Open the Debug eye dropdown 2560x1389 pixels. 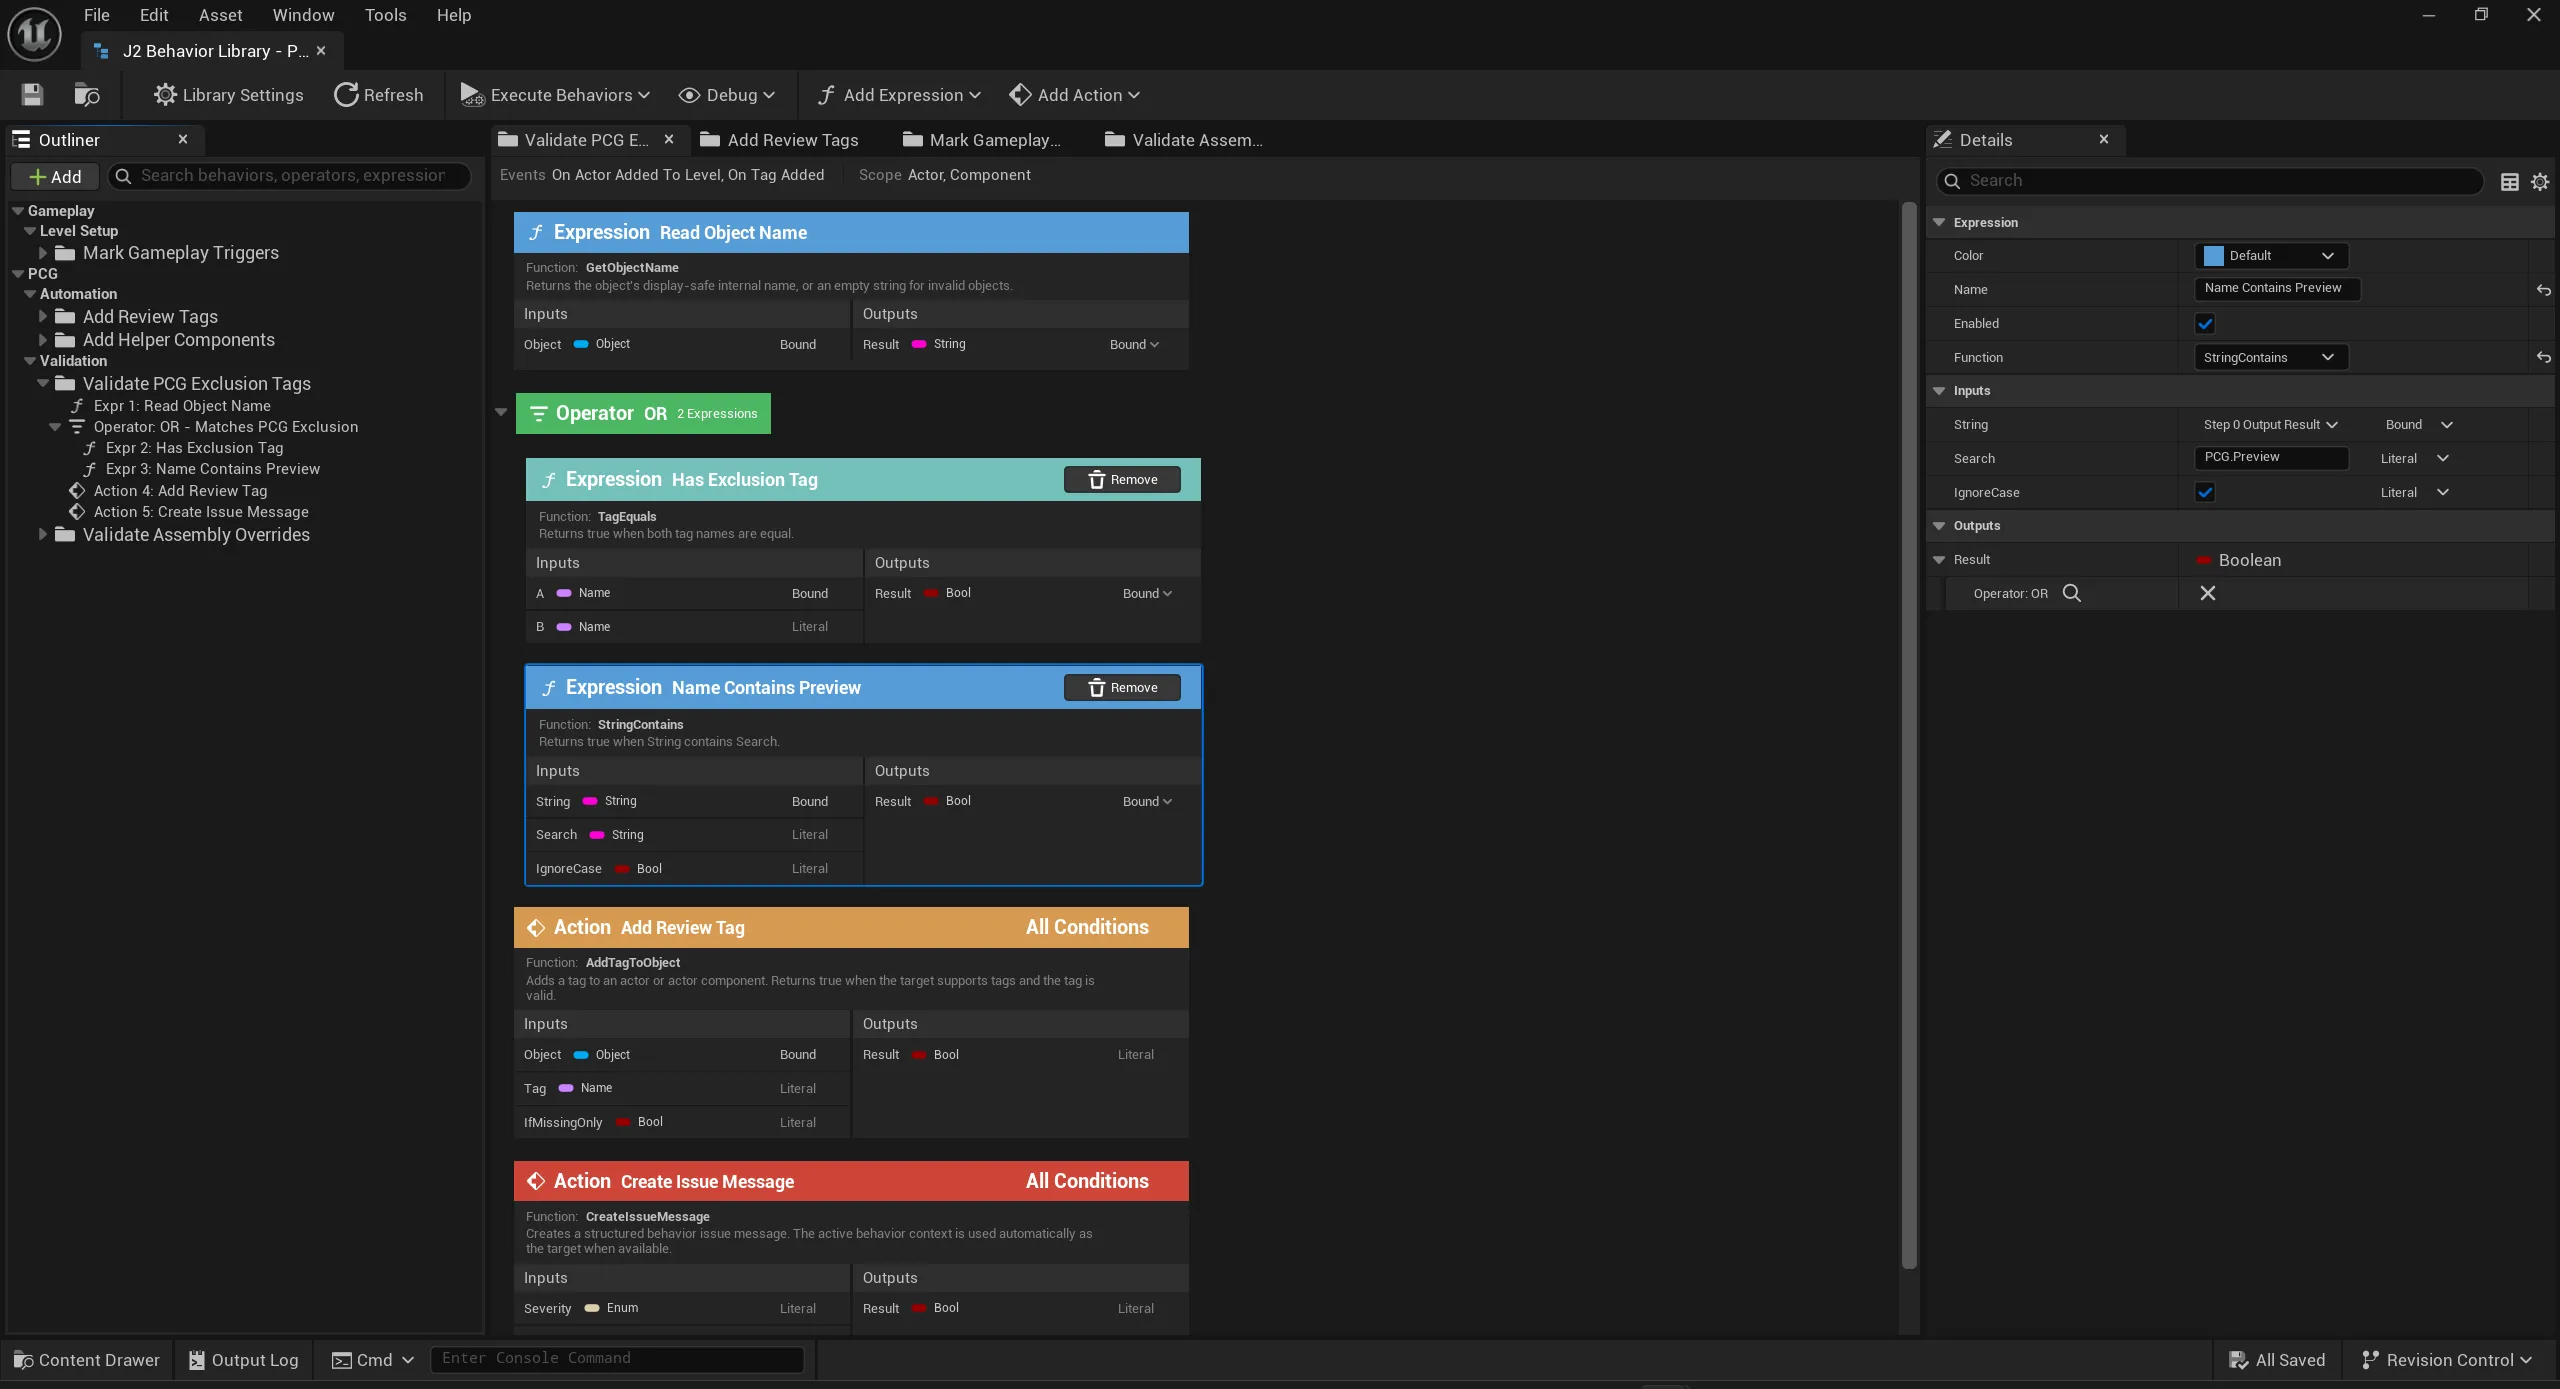[726, 95]
